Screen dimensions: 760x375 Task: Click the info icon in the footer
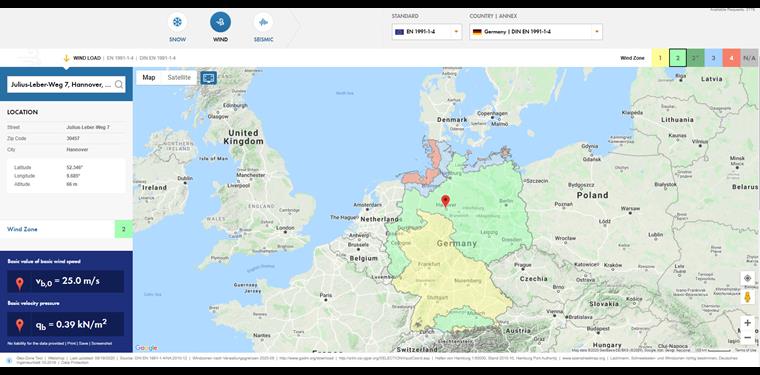click(x=10, y=359)
